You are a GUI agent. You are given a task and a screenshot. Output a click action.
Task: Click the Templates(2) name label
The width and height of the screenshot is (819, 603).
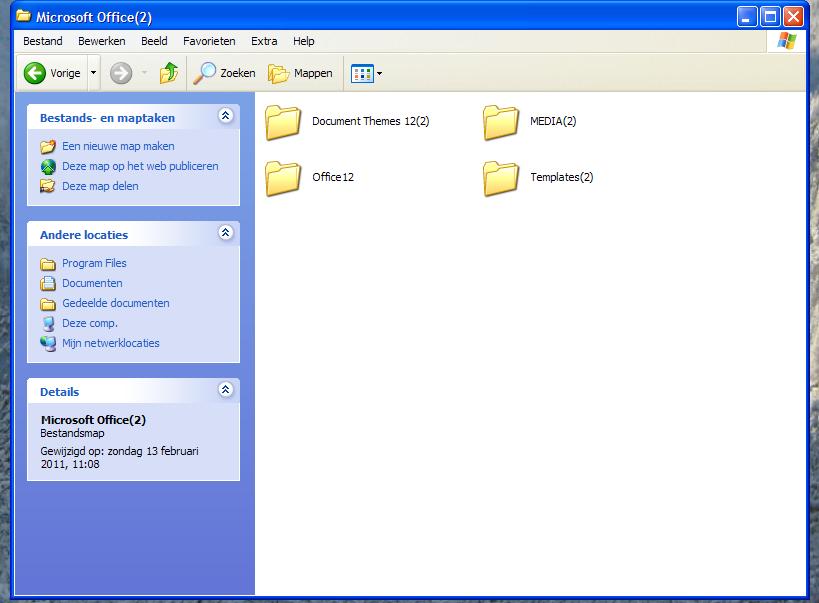[561, 177]
